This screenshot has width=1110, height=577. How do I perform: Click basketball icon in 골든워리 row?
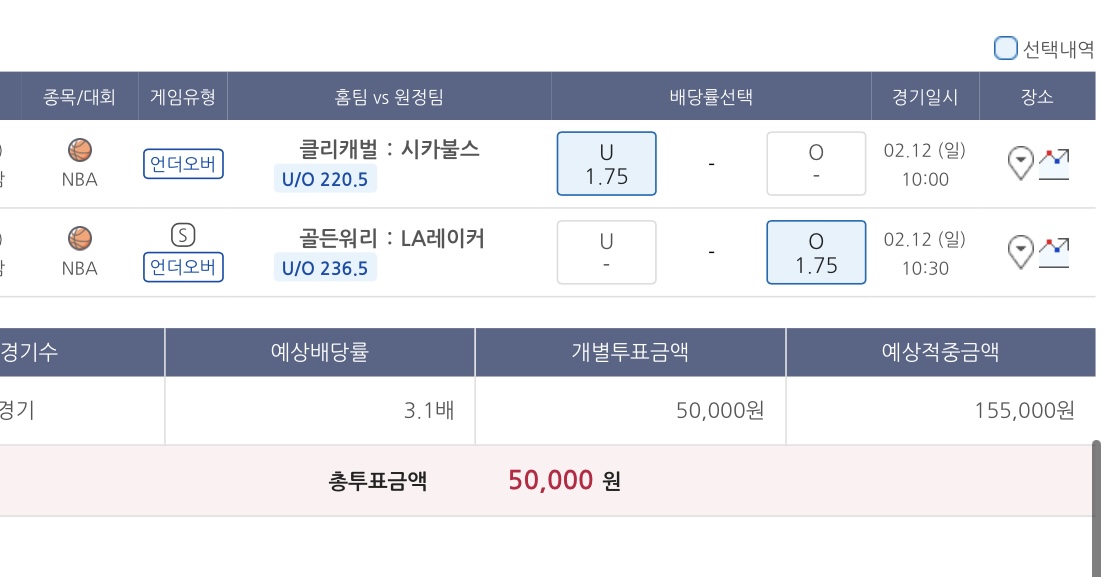click(80, 239)
